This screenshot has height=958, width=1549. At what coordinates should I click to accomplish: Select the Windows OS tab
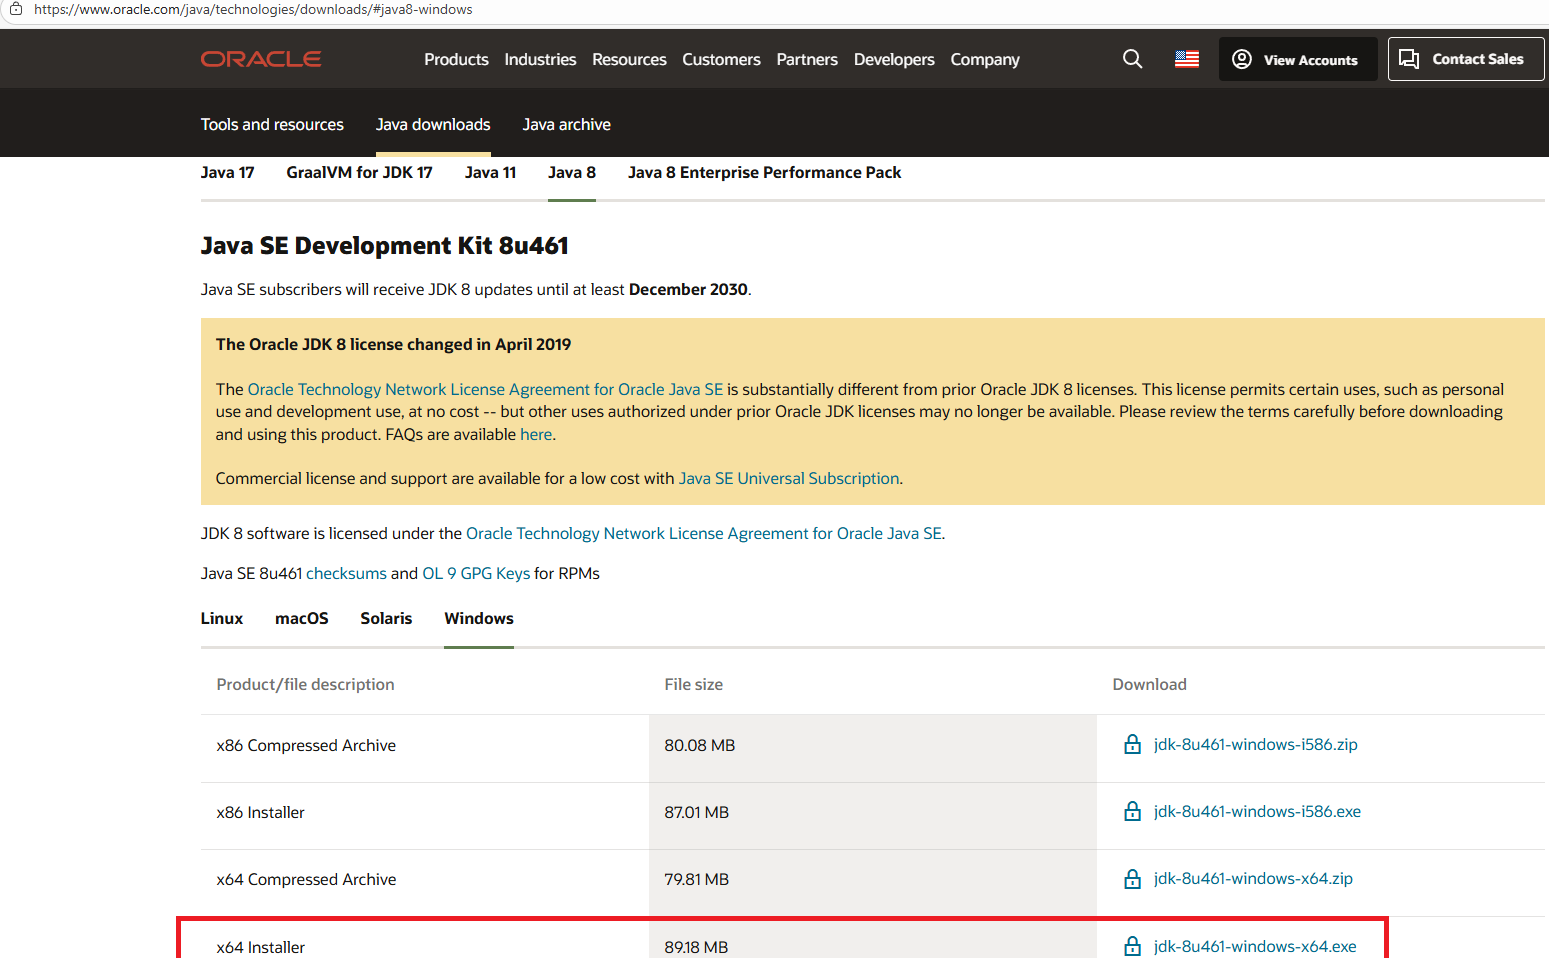tap(479, 618)
